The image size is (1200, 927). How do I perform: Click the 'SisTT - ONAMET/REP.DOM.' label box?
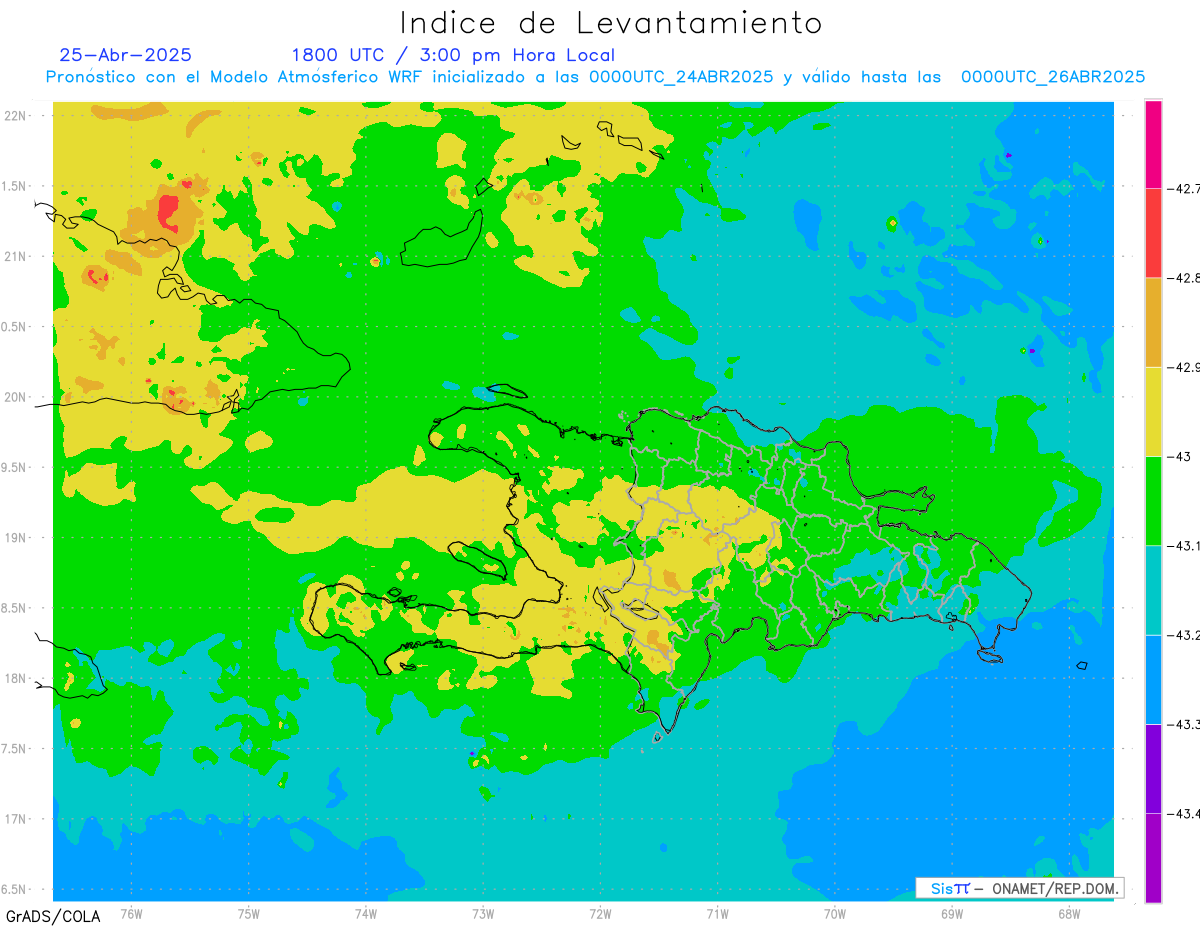tap(1020, 888)
